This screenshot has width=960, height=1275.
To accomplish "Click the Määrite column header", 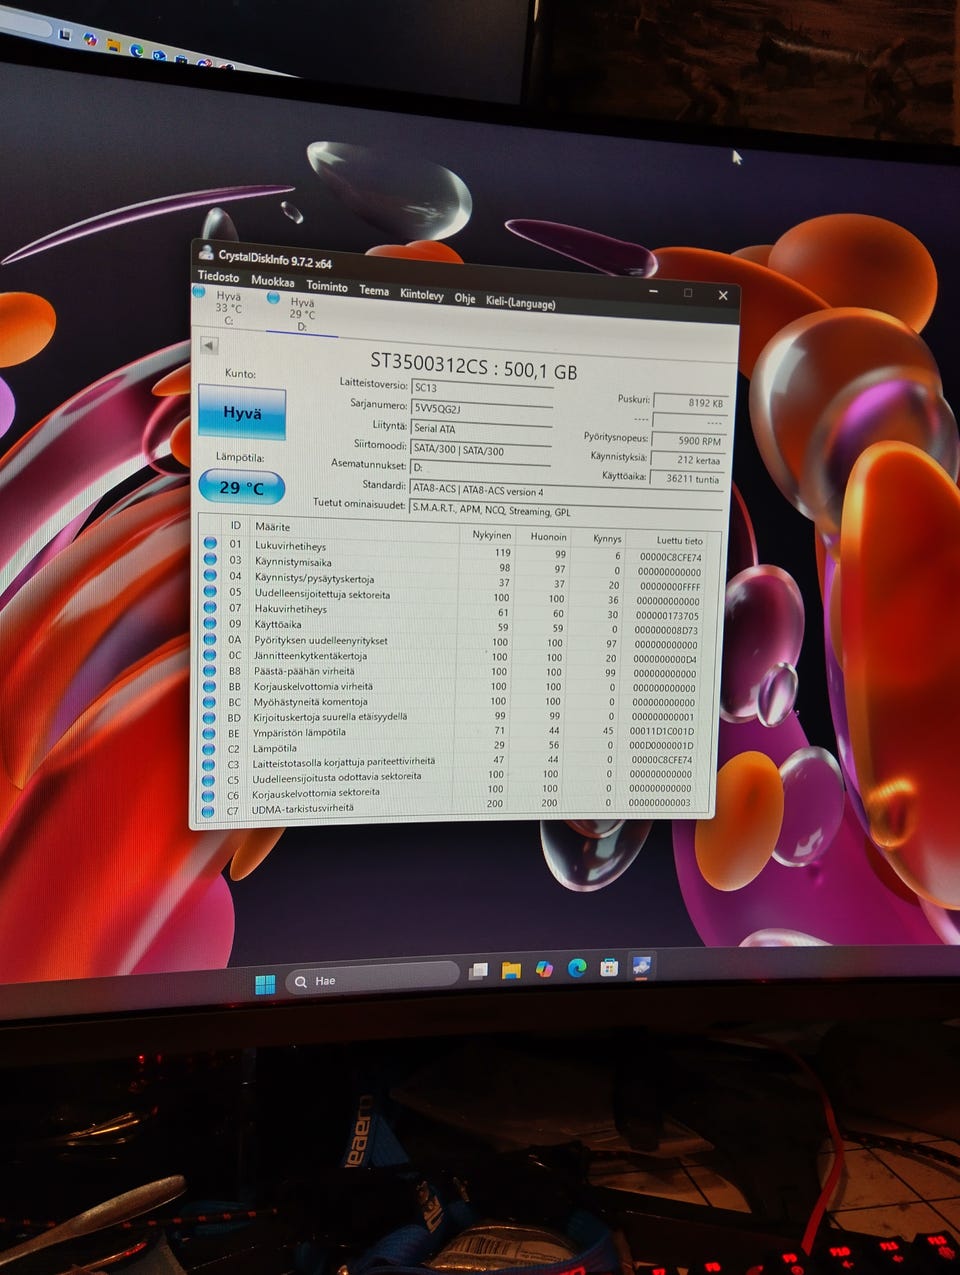I will coord(273,527).
